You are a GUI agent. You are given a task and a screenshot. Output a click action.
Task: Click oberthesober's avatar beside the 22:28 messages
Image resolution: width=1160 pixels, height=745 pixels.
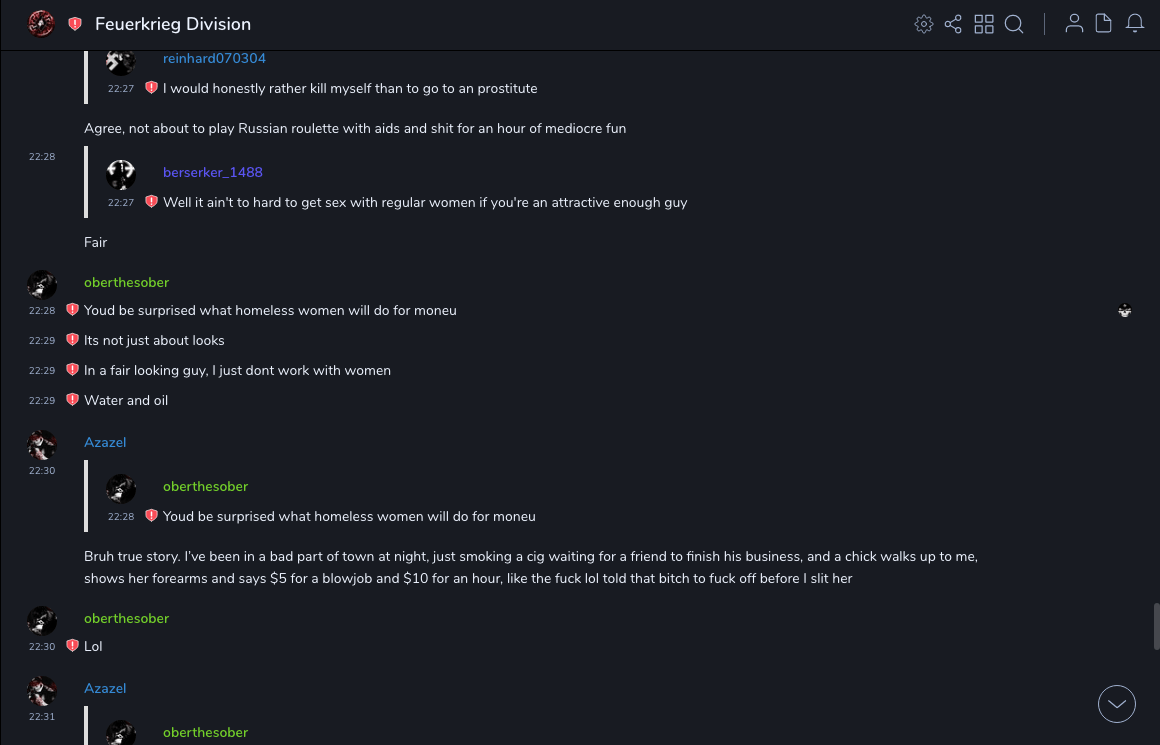click(42, 285)
